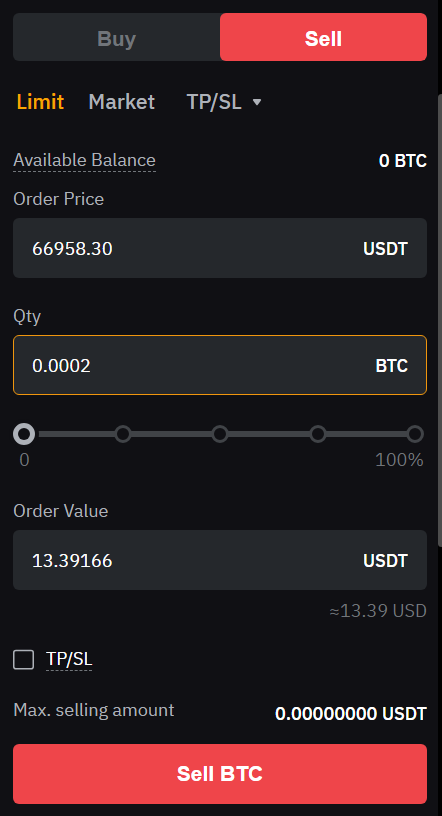Set slider to the 0 percent handle

point(24,434)
